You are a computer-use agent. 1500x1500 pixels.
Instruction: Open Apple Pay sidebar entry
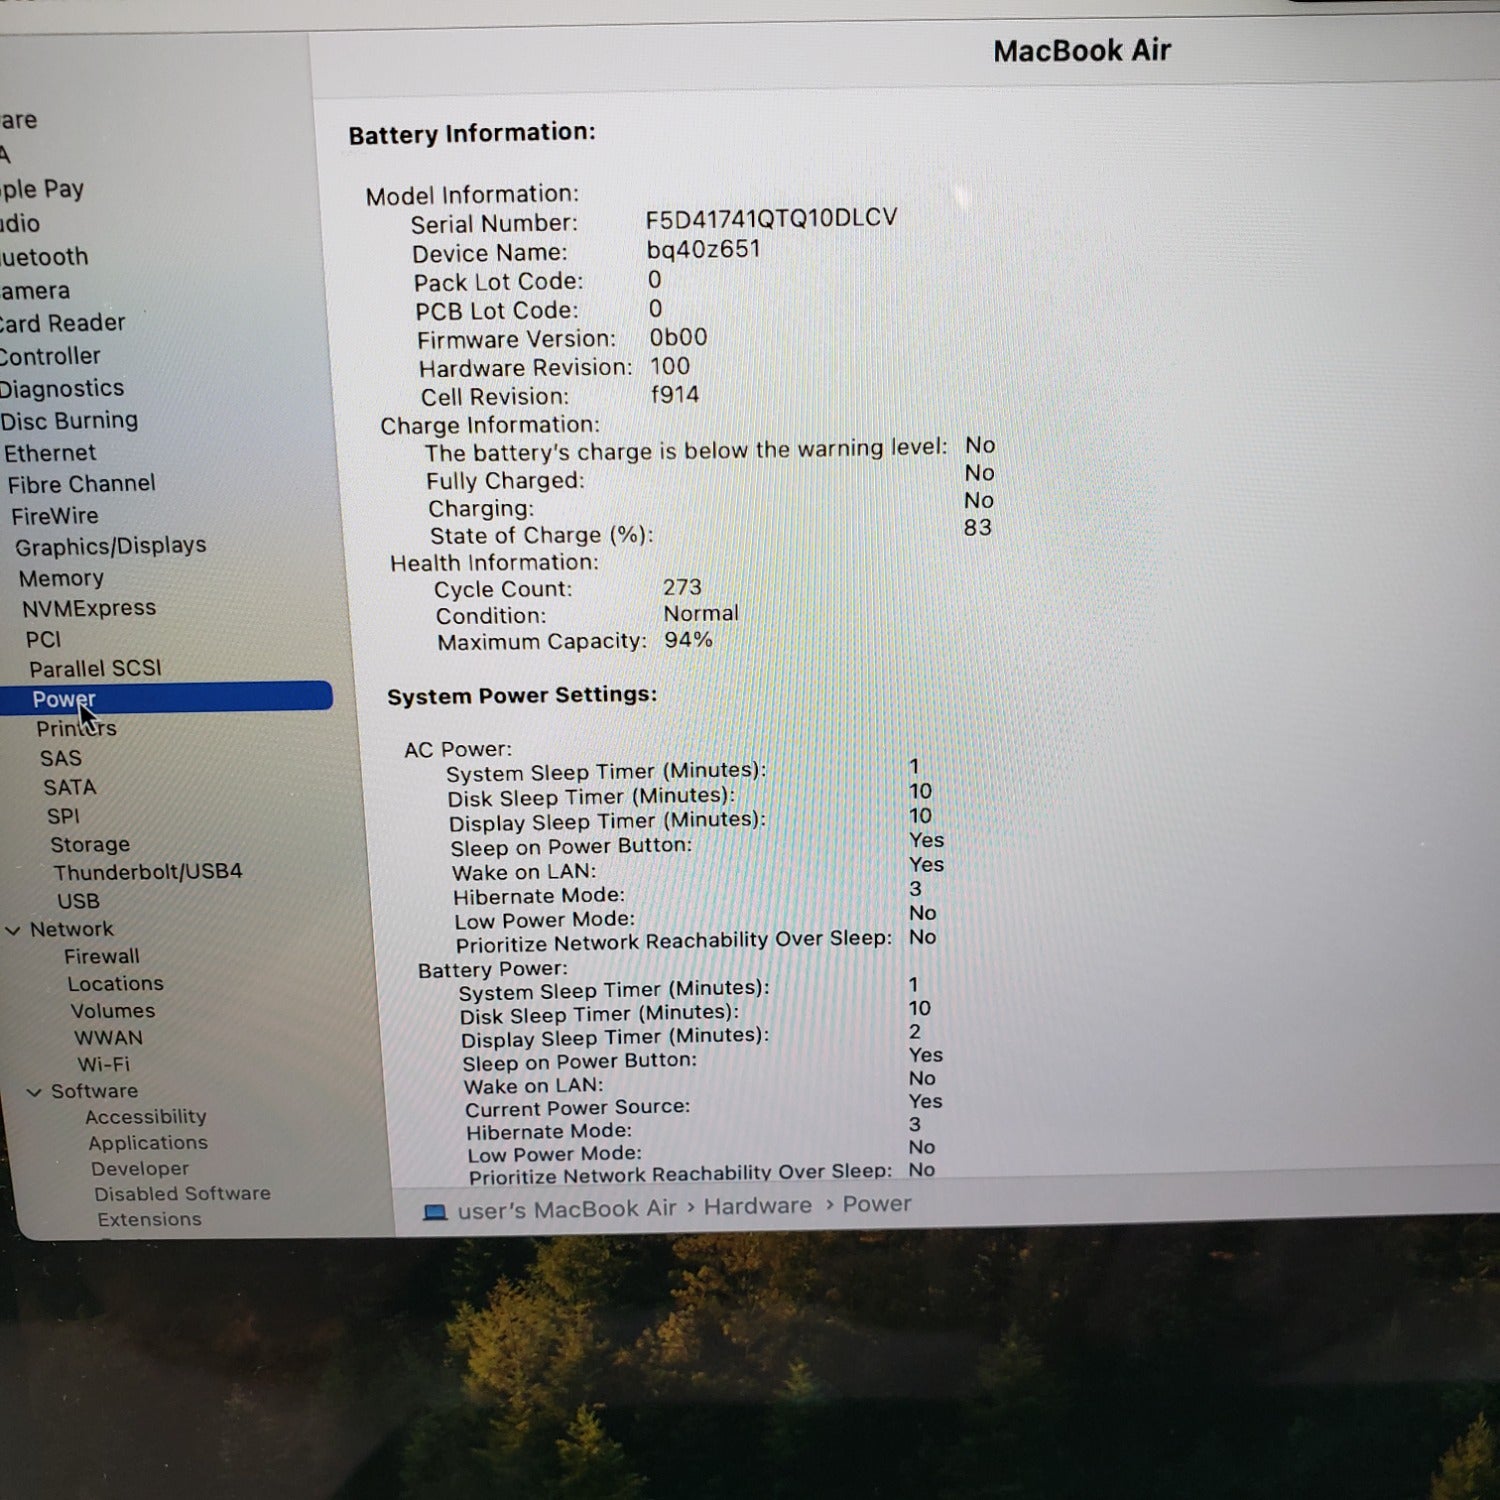[42, 189]
